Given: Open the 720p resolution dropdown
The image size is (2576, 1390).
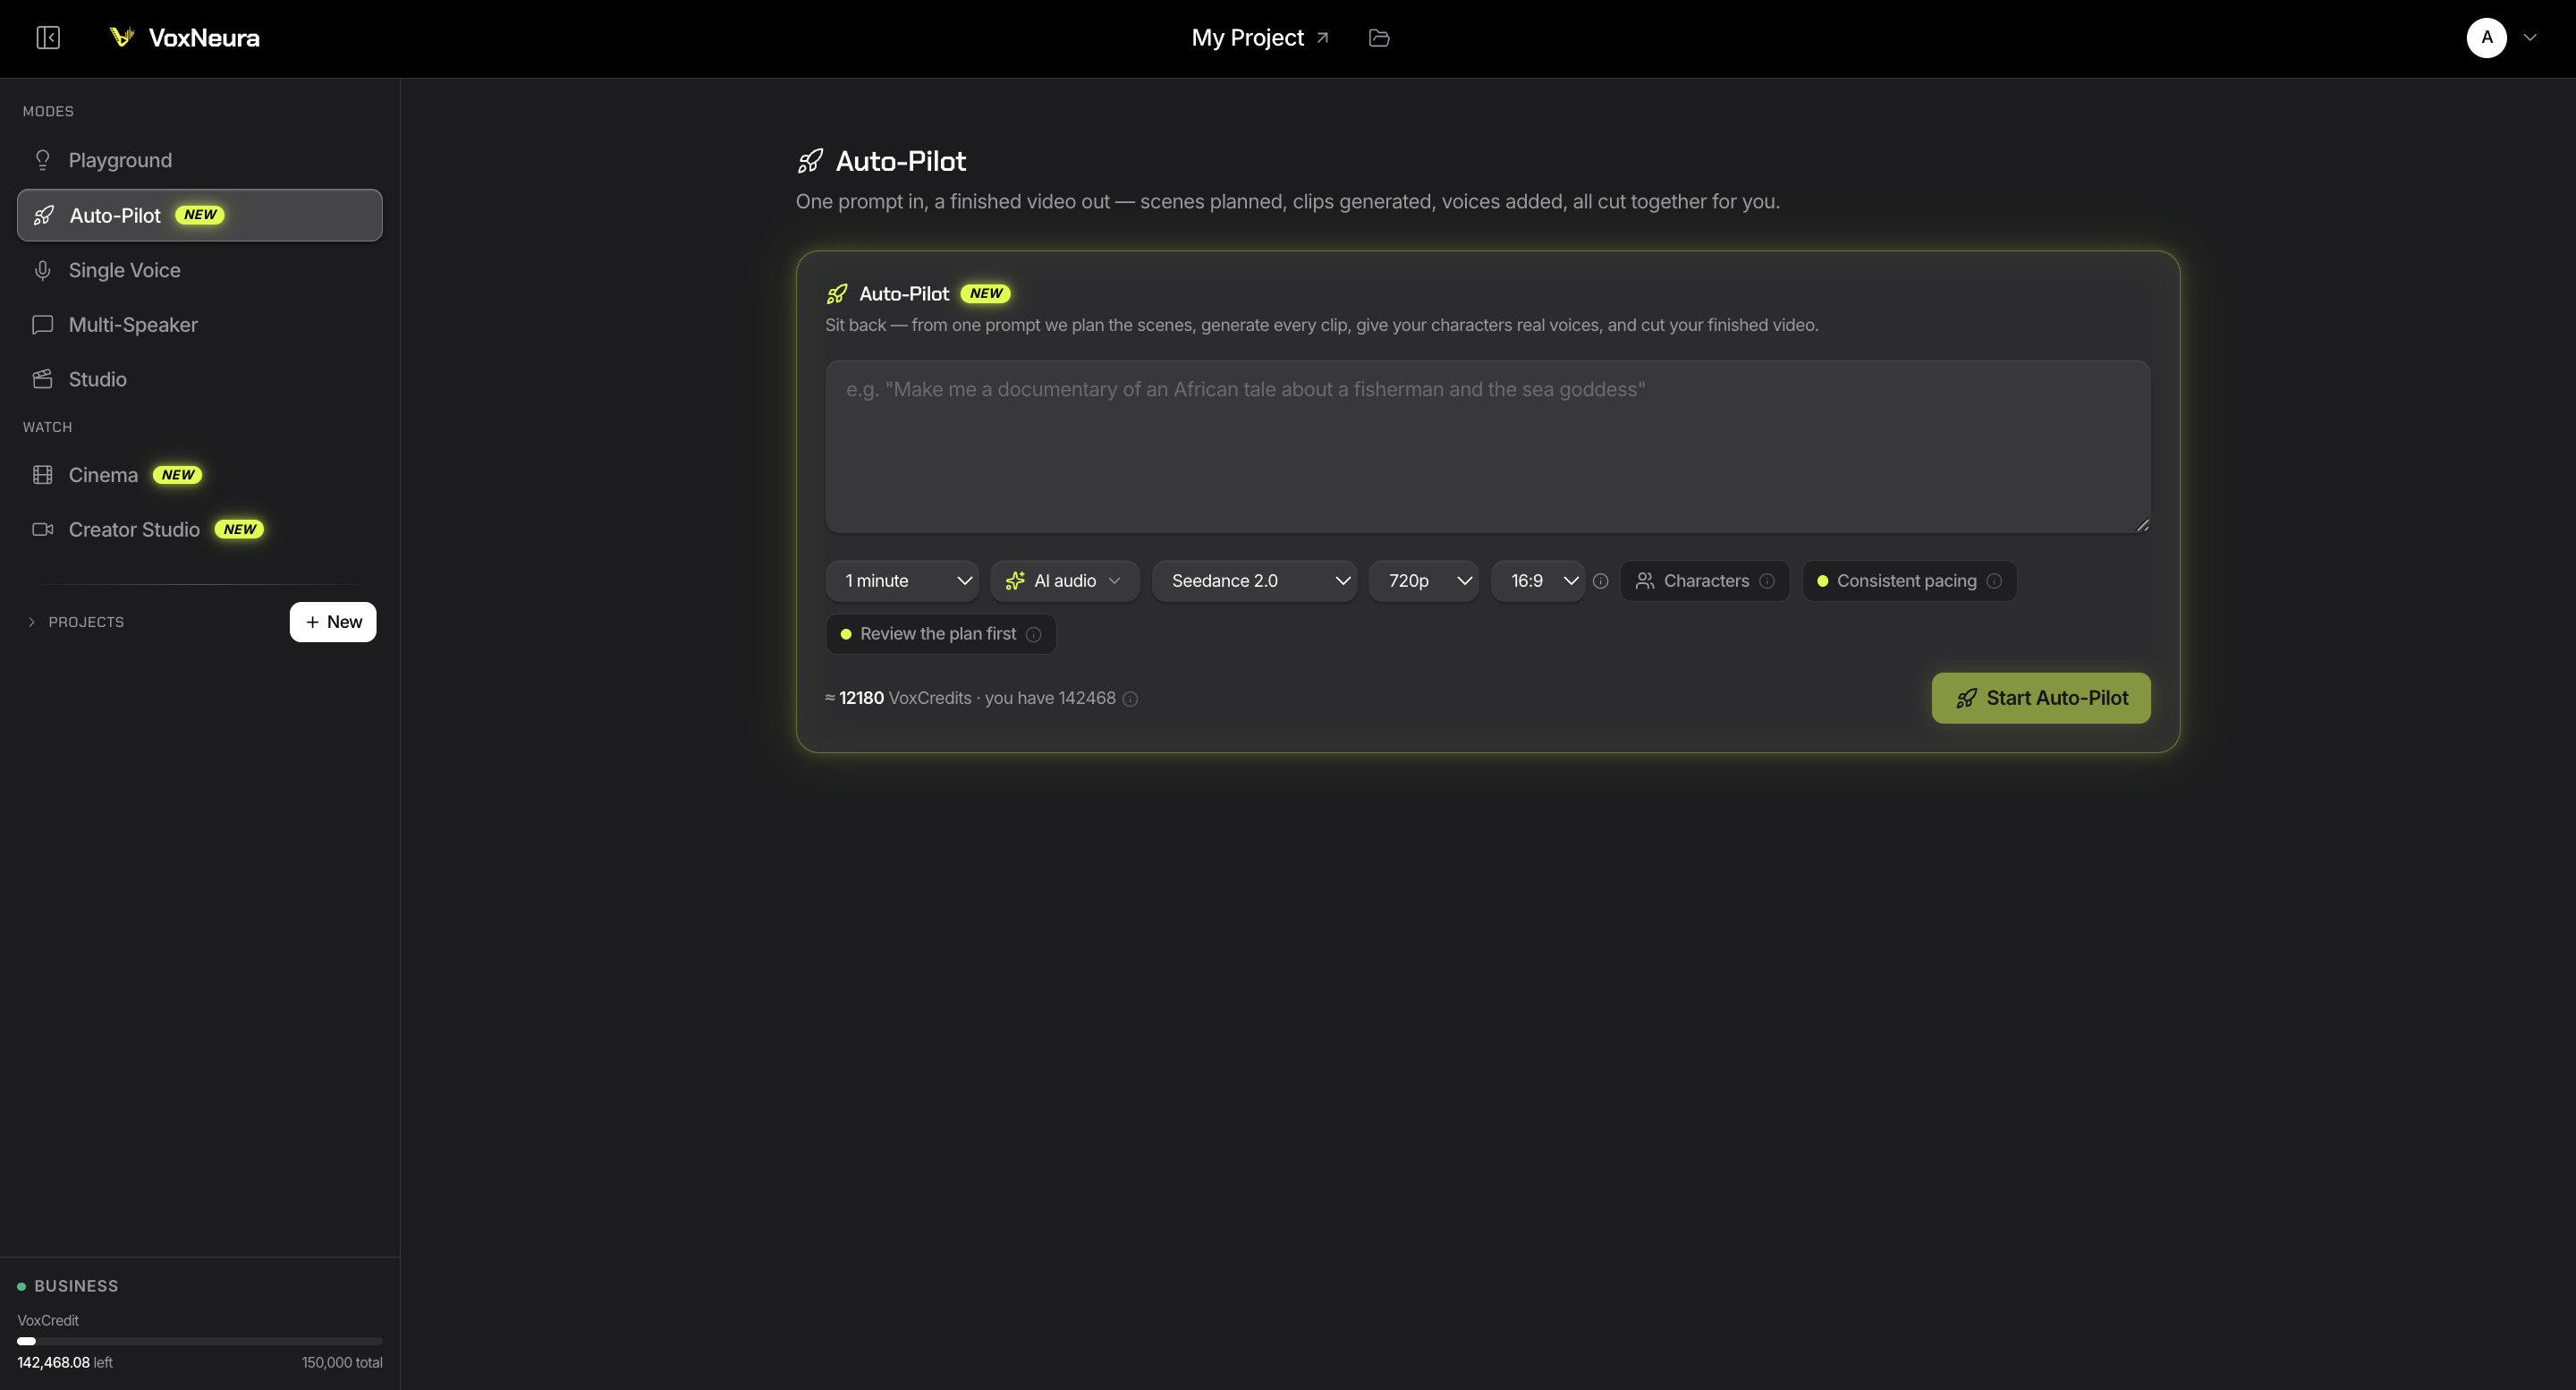Looking at the screenshot, I should tap(1423, 581).
